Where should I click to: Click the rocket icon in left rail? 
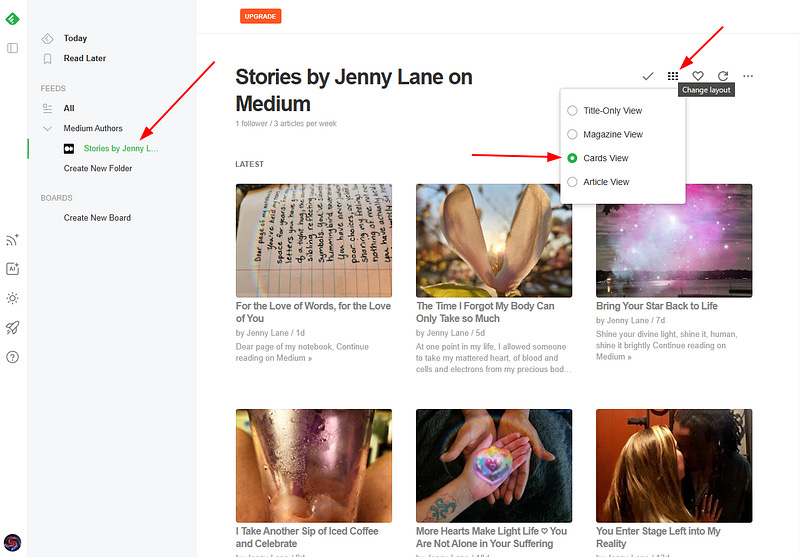12,327
